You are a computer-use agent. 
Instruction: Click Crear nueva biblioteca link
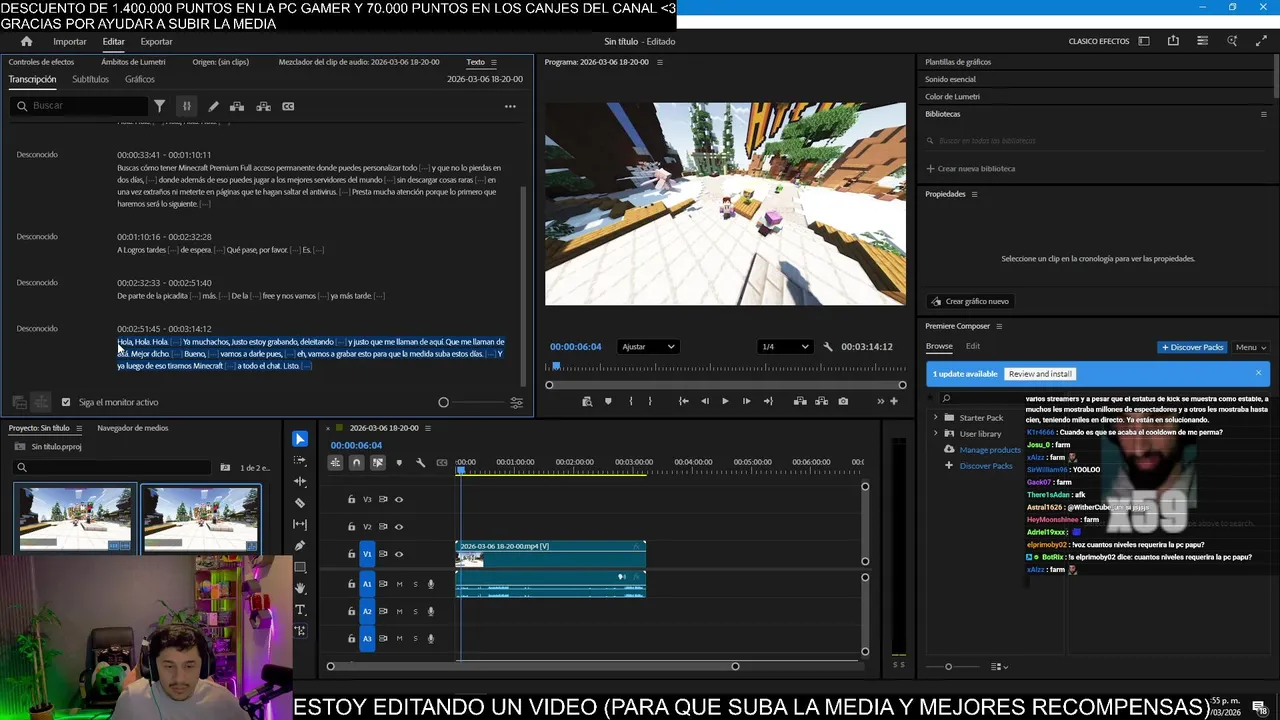click(970, 168)
